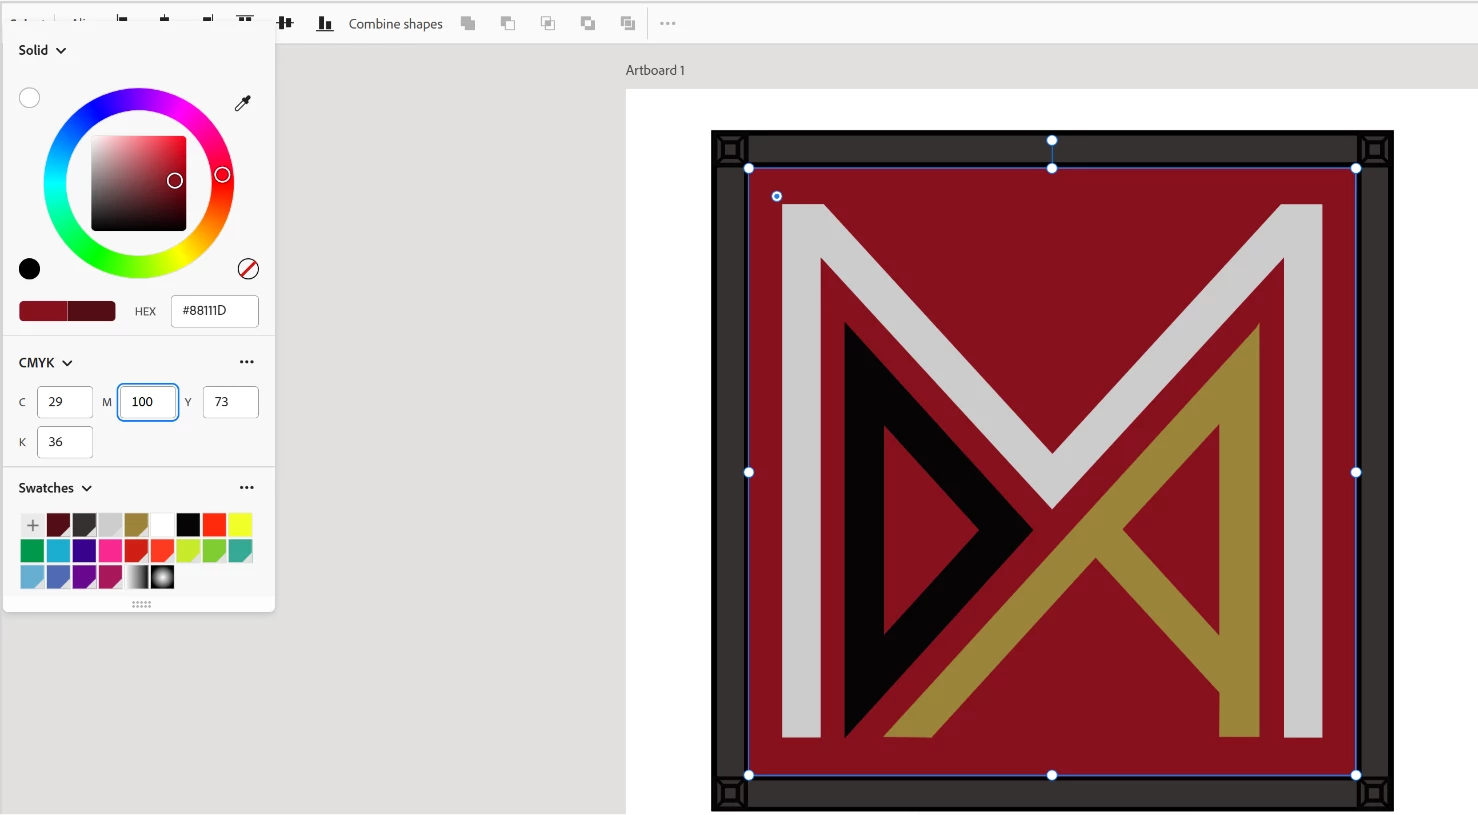Choose the black swatch in the Swatches grid
This screenshot has height=815, width=1478.
188,525
